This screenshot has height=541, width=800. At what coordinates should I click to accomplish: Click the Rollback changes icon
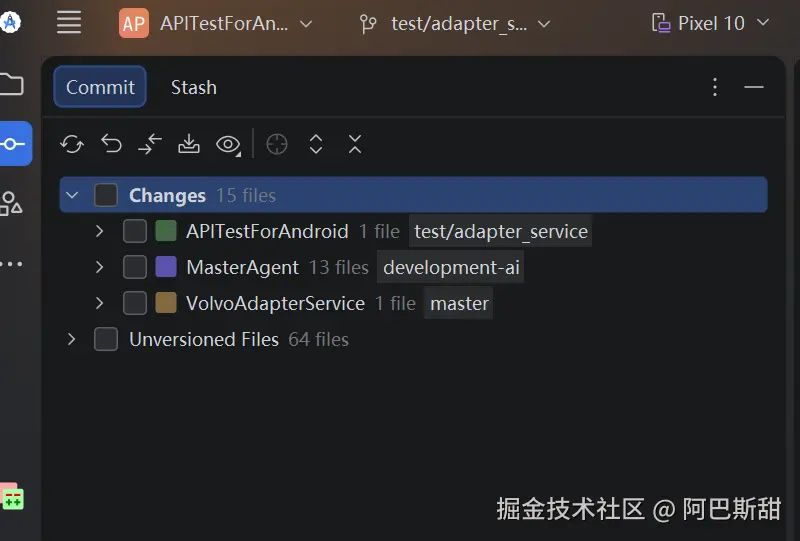pos(111,144)
